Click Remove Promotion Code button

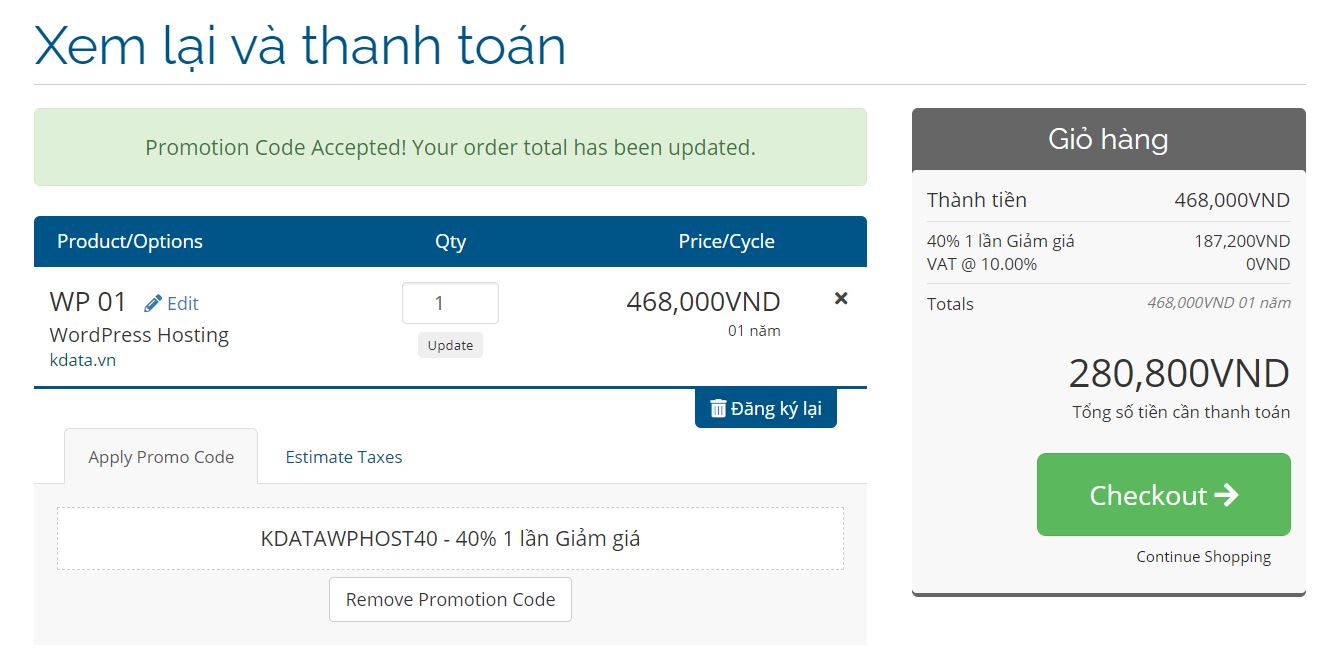tap(450, 599)
